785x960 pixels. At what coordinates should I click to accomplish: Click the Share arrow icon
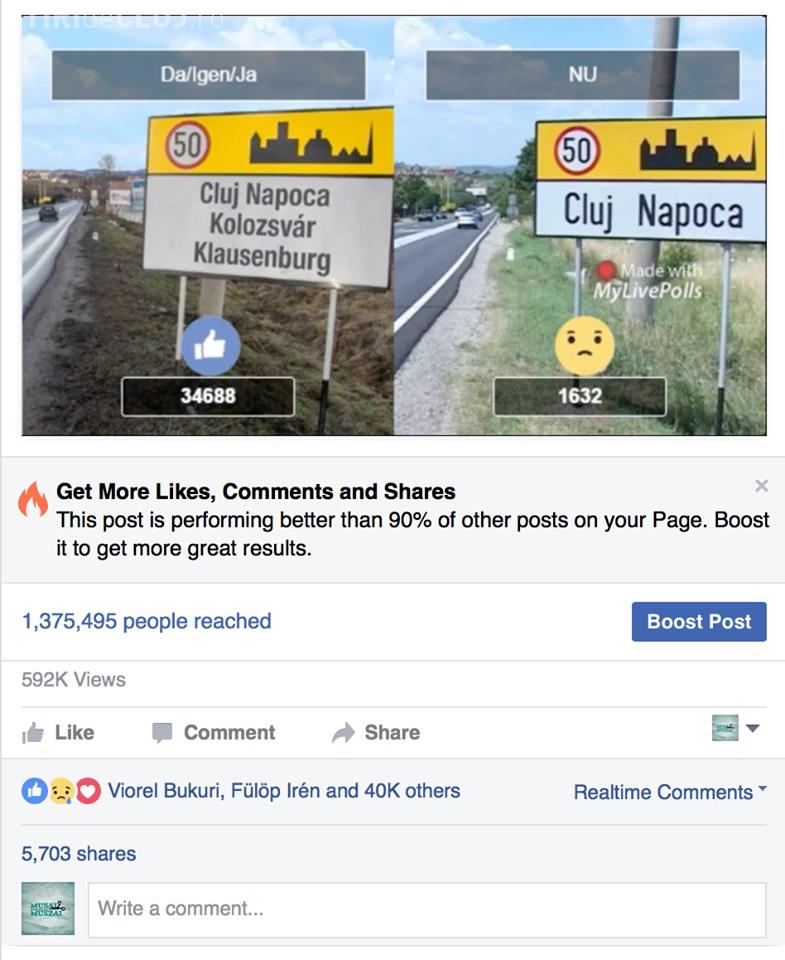point(344,732)
